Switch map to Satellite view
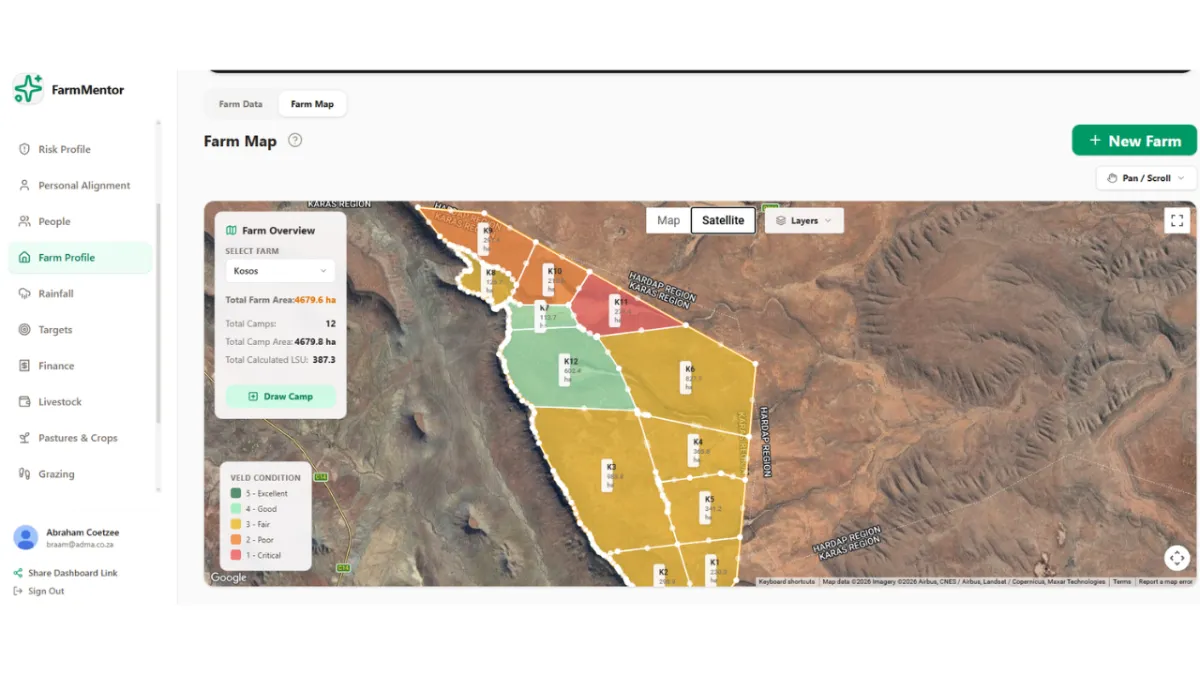Screen dimensions: 1200x675 pyautogui.click(x=723, y=221)
